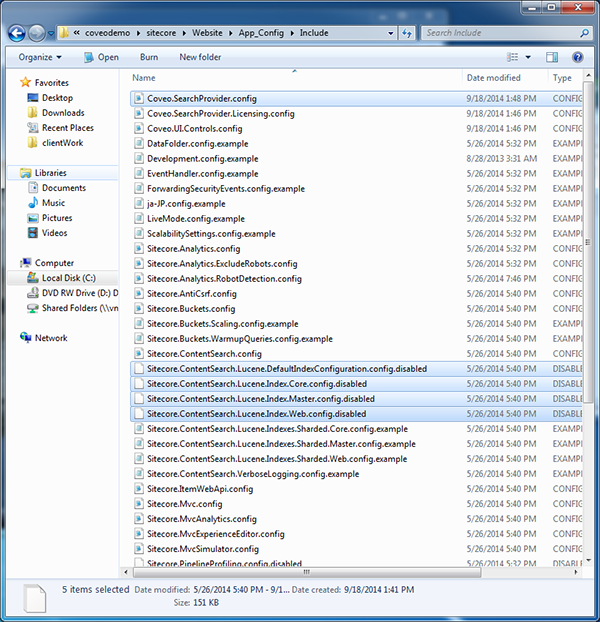Select Sitecore.ContentSearch.config file icon
Image resolution: width=600 pixels, height=622 pixels.
[138, 354]
